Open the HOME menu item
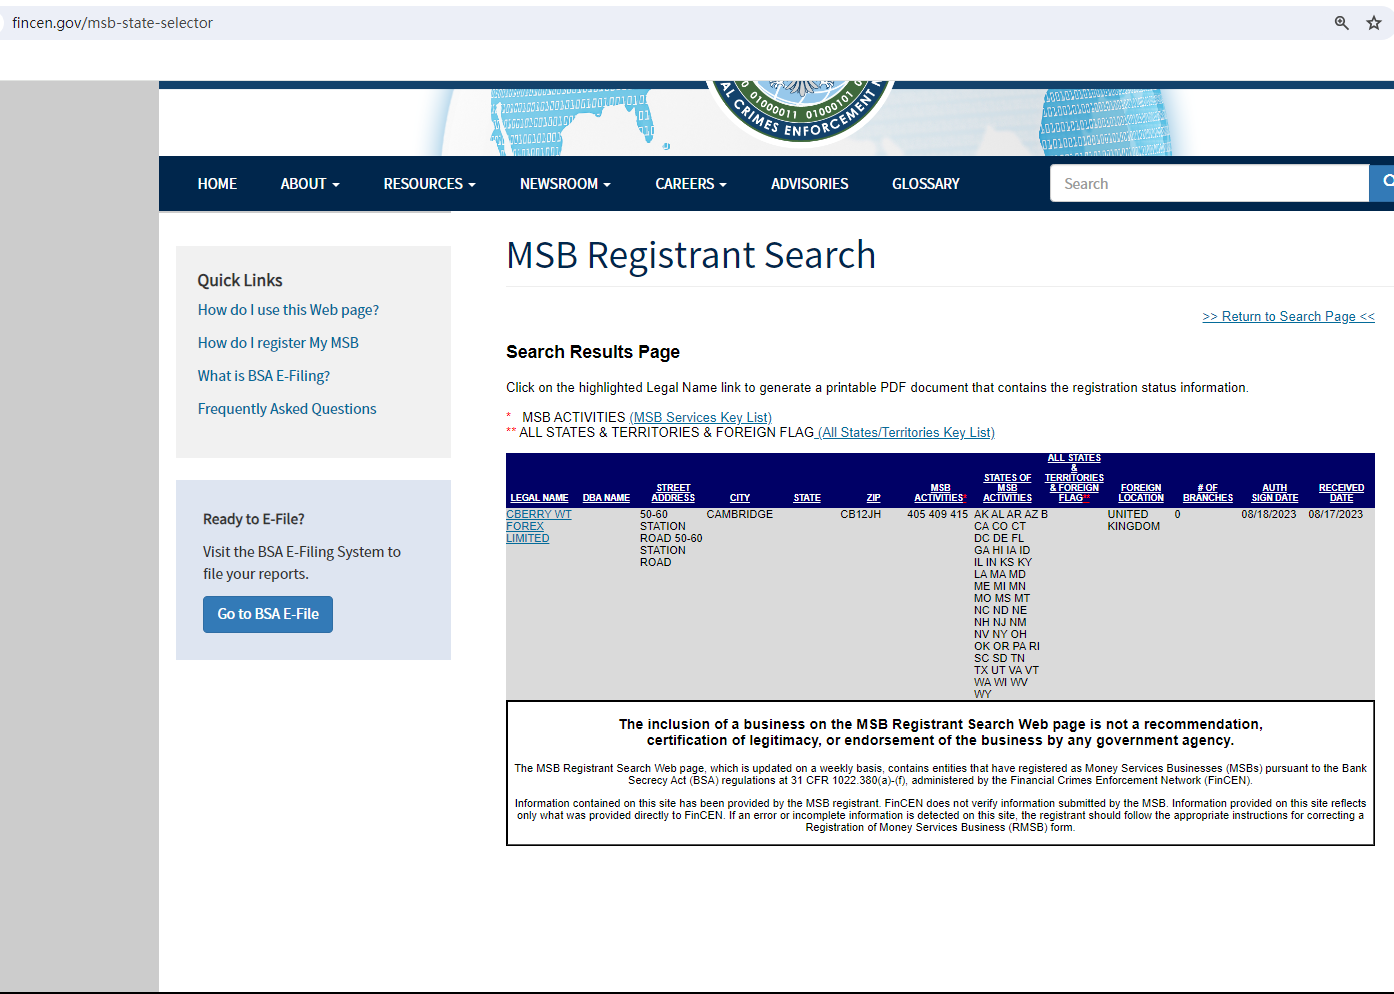The height and width of the screenshot is (994, 1394). pos(217,184)
